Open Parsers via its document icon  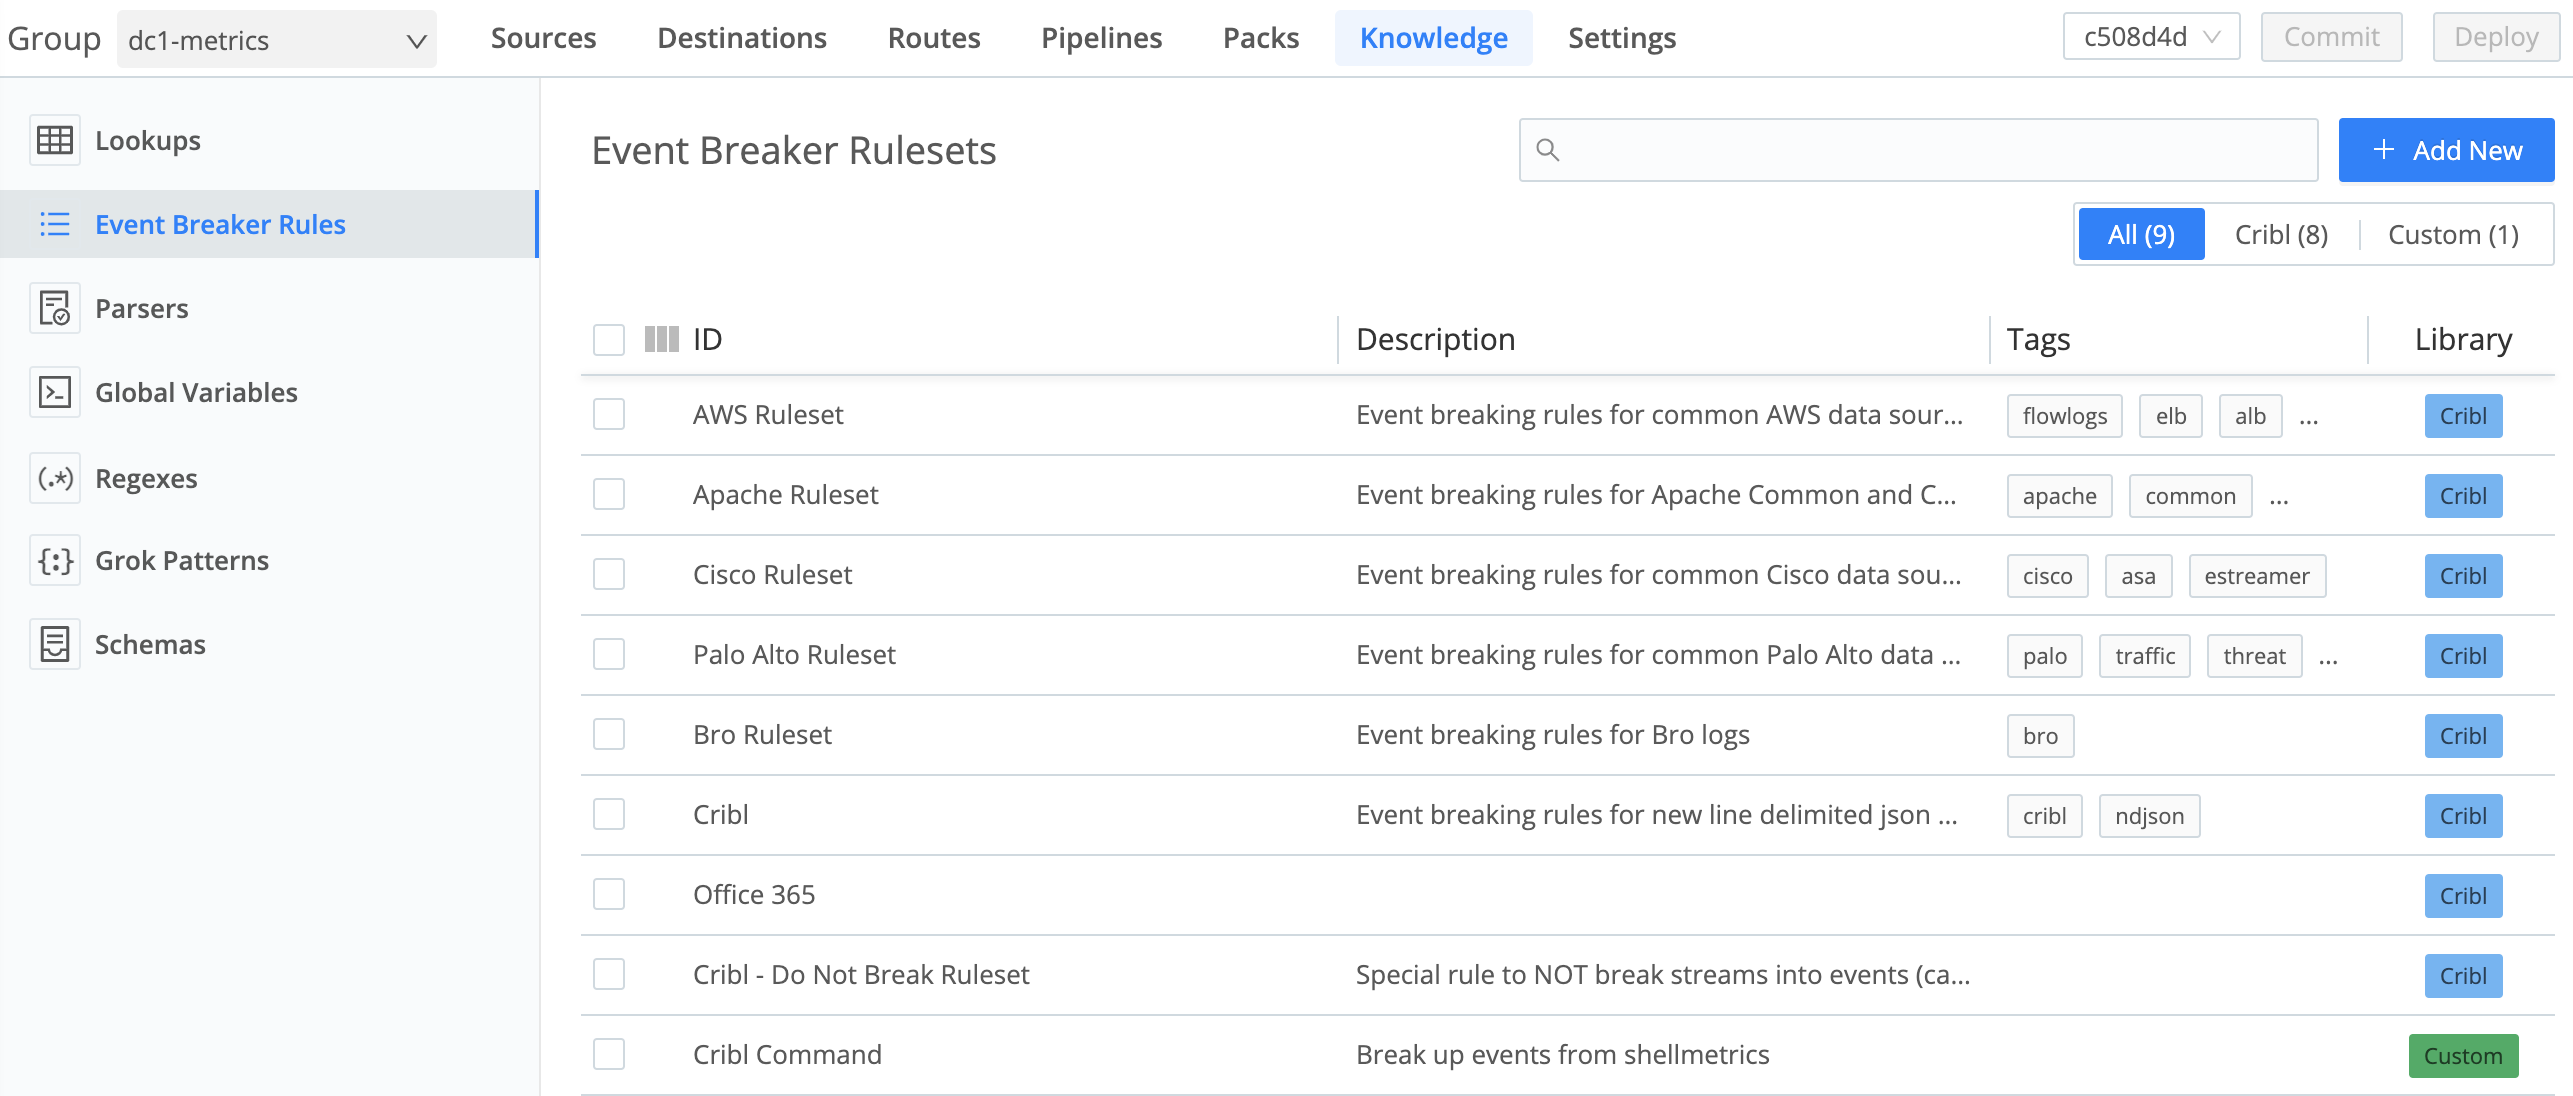coord(55,308)
